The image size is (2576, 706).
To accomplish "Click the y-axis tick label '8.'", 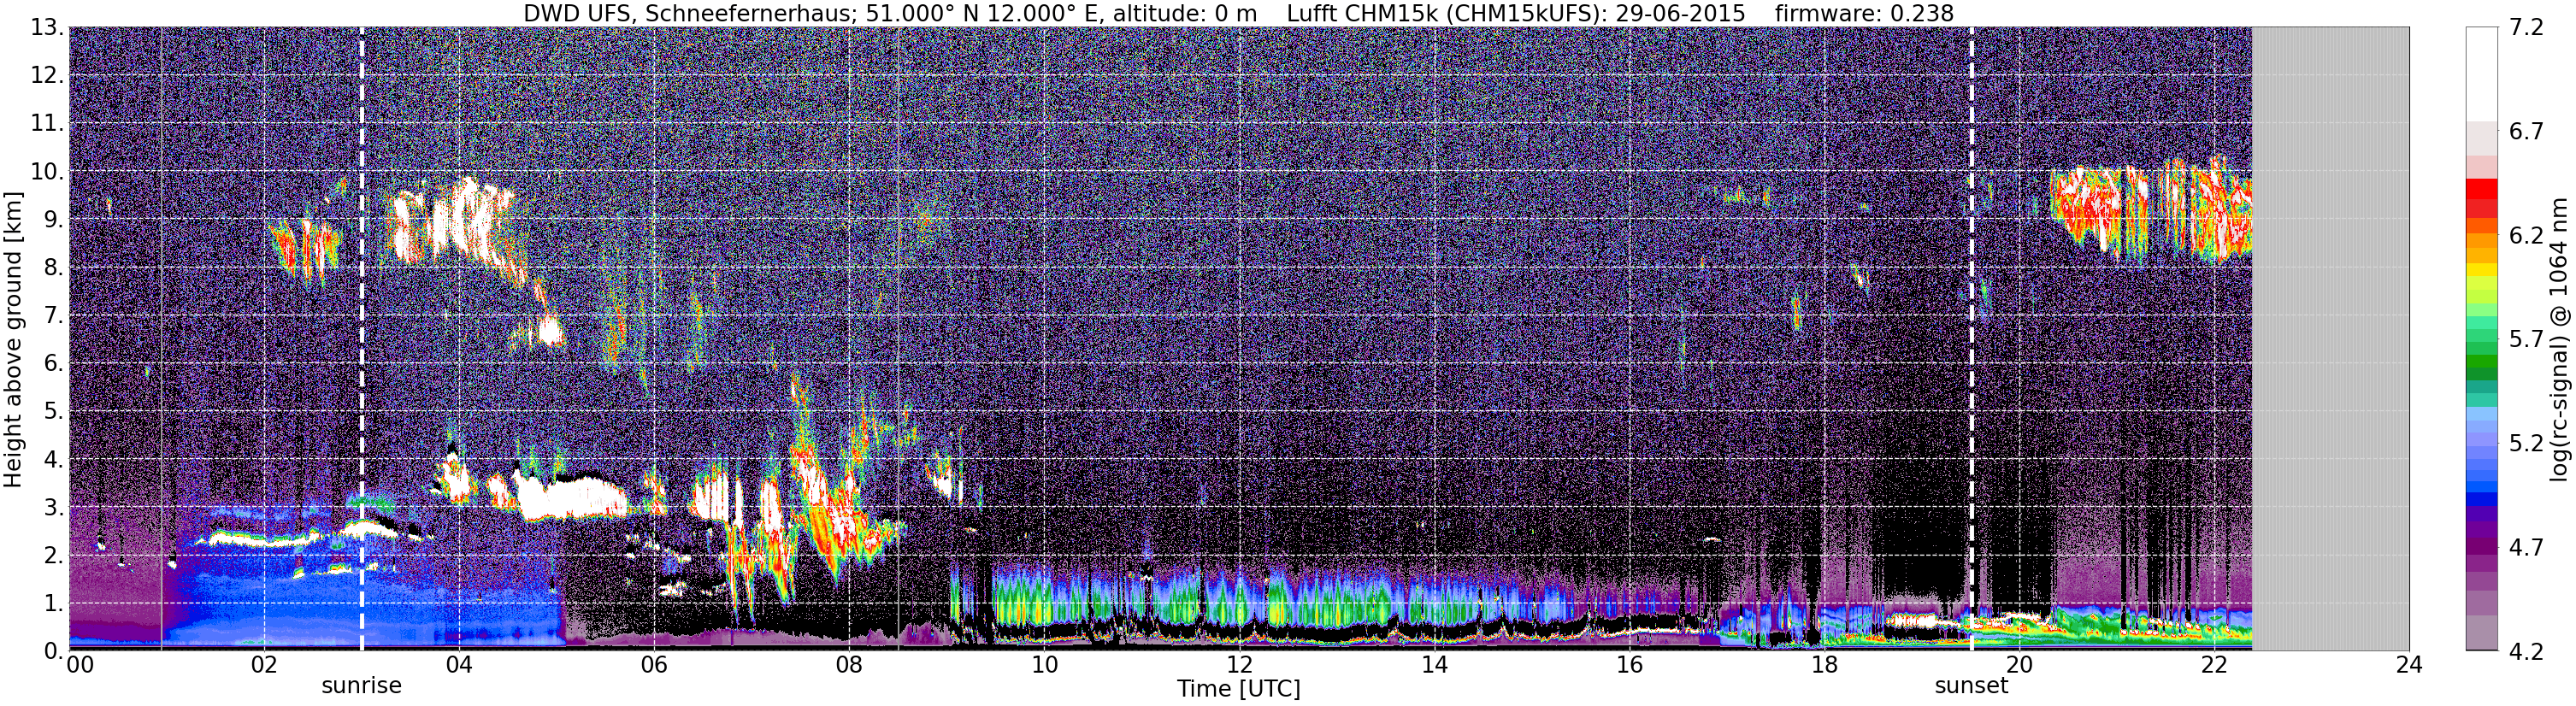I will [54, 268].
